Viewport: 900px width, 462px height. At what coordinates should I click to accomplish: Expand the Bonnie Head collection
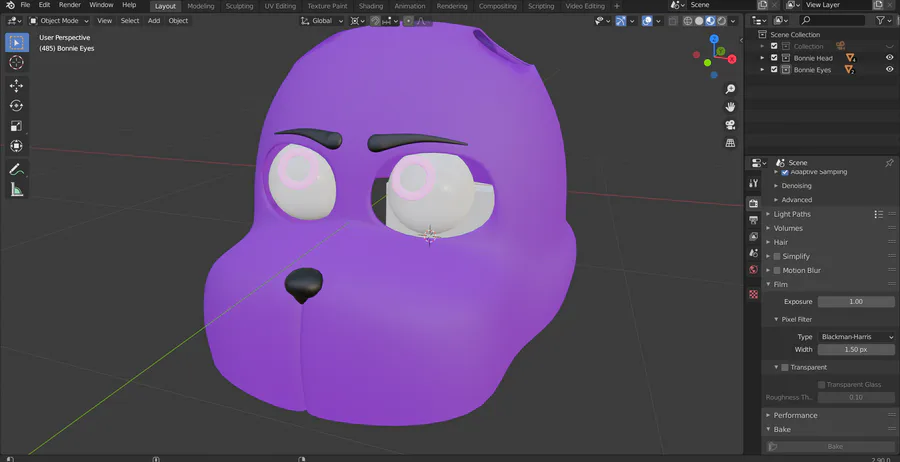tap(762, 58)
